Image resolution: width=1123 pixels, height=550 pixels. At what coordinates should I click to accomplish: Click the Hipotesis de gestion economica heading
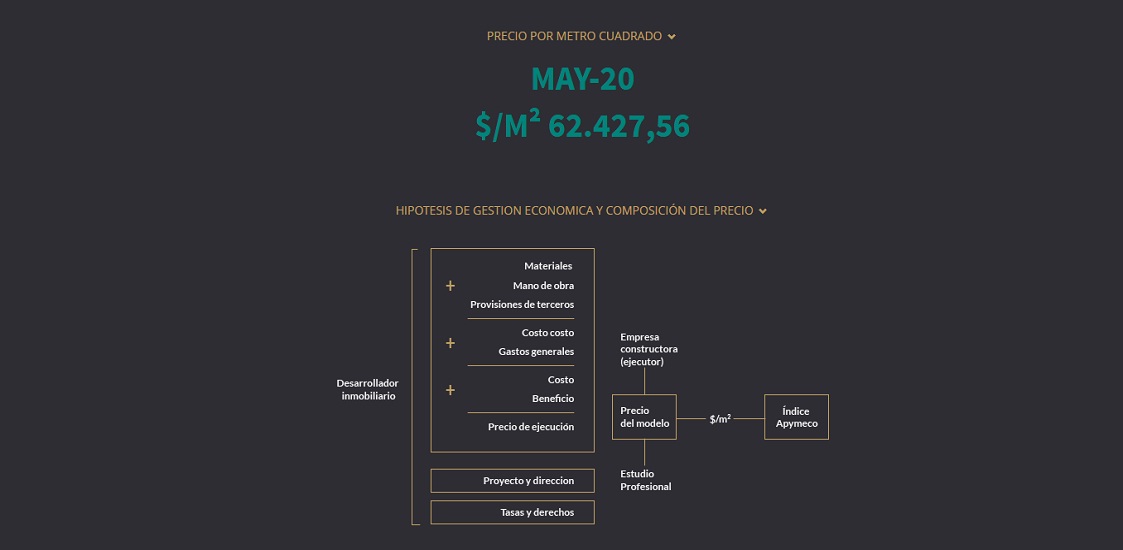(574, 211)
